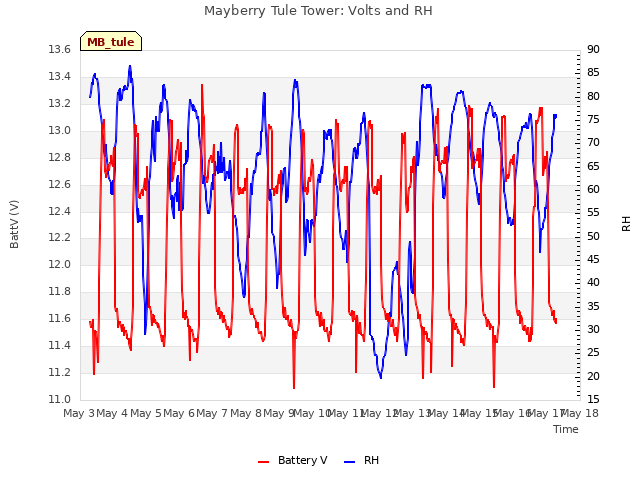This screenshot has width=640, height=480.
Task: Click the MB_tule label box
Action: coord(111,41)
